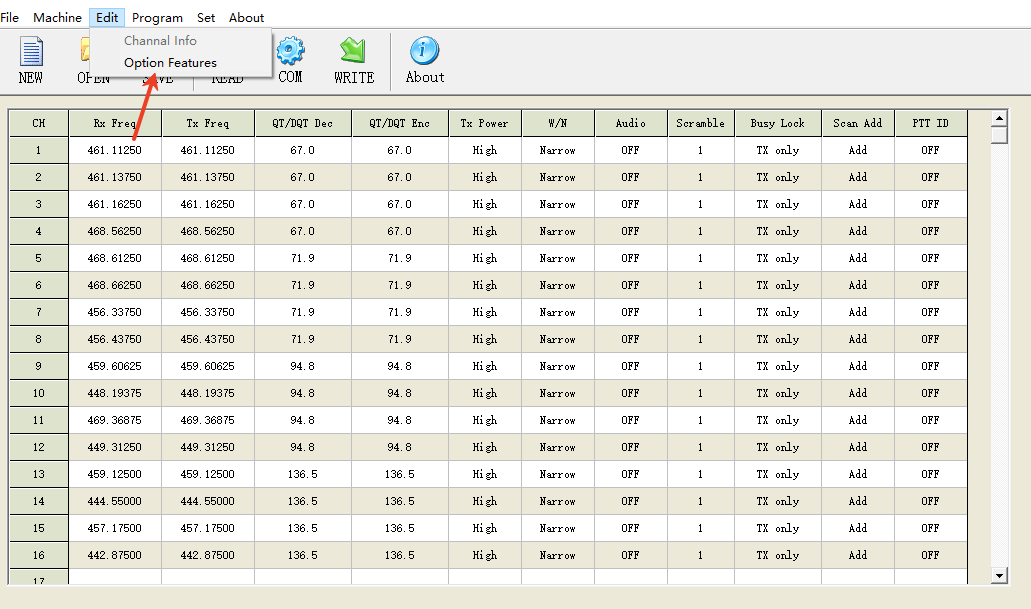Click the About menu in menu bar
Viewport: 1031px width, 609px height.
point(246,17)
